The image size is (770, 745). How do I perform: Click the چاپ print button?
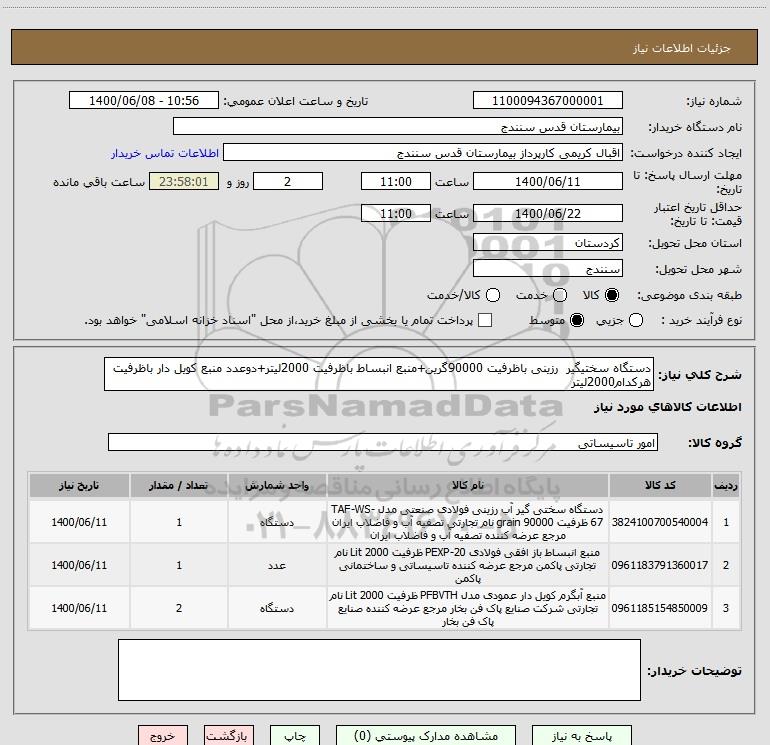point(295,736)
